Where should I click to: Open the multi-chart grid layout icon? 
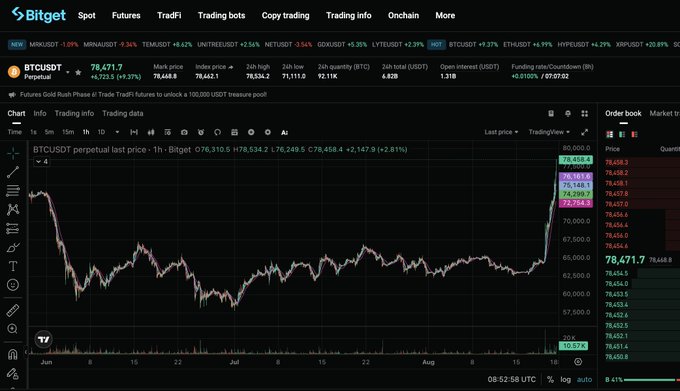(x=585, y=114)
